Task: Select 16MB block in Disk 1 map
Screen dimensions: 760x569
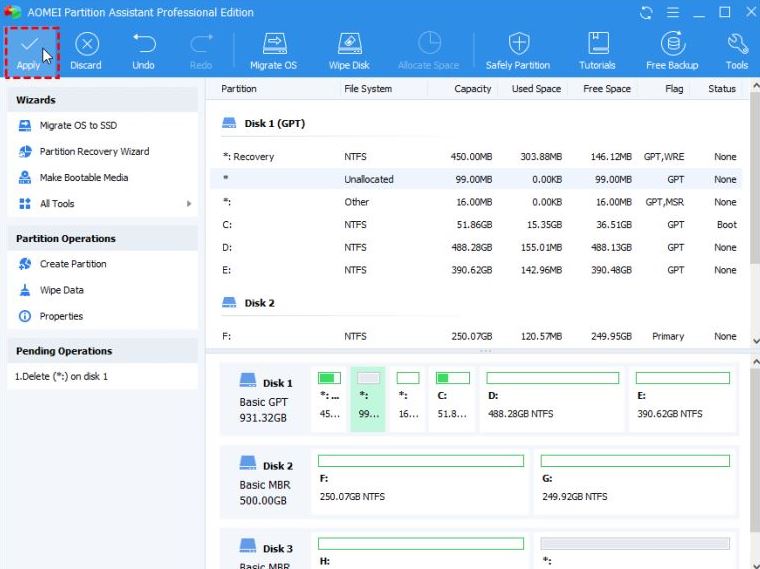Action: [408, 399]
